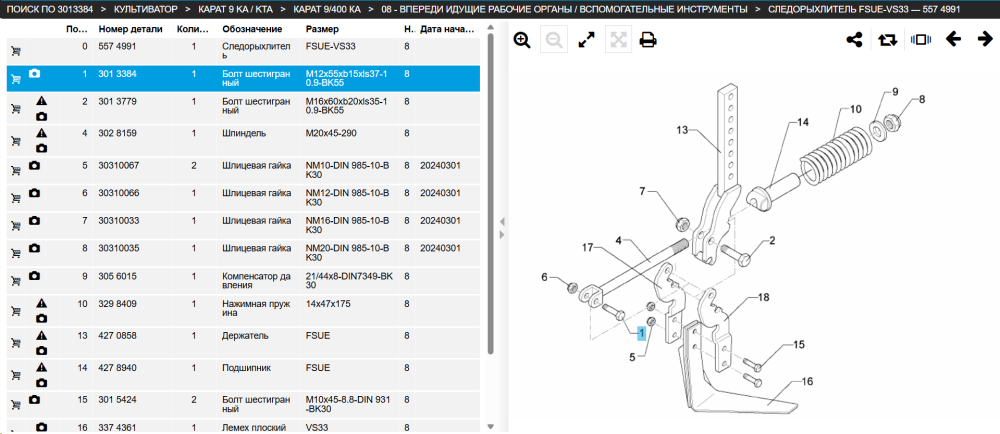Print the diagram with printer icon

tap(649, 40)
